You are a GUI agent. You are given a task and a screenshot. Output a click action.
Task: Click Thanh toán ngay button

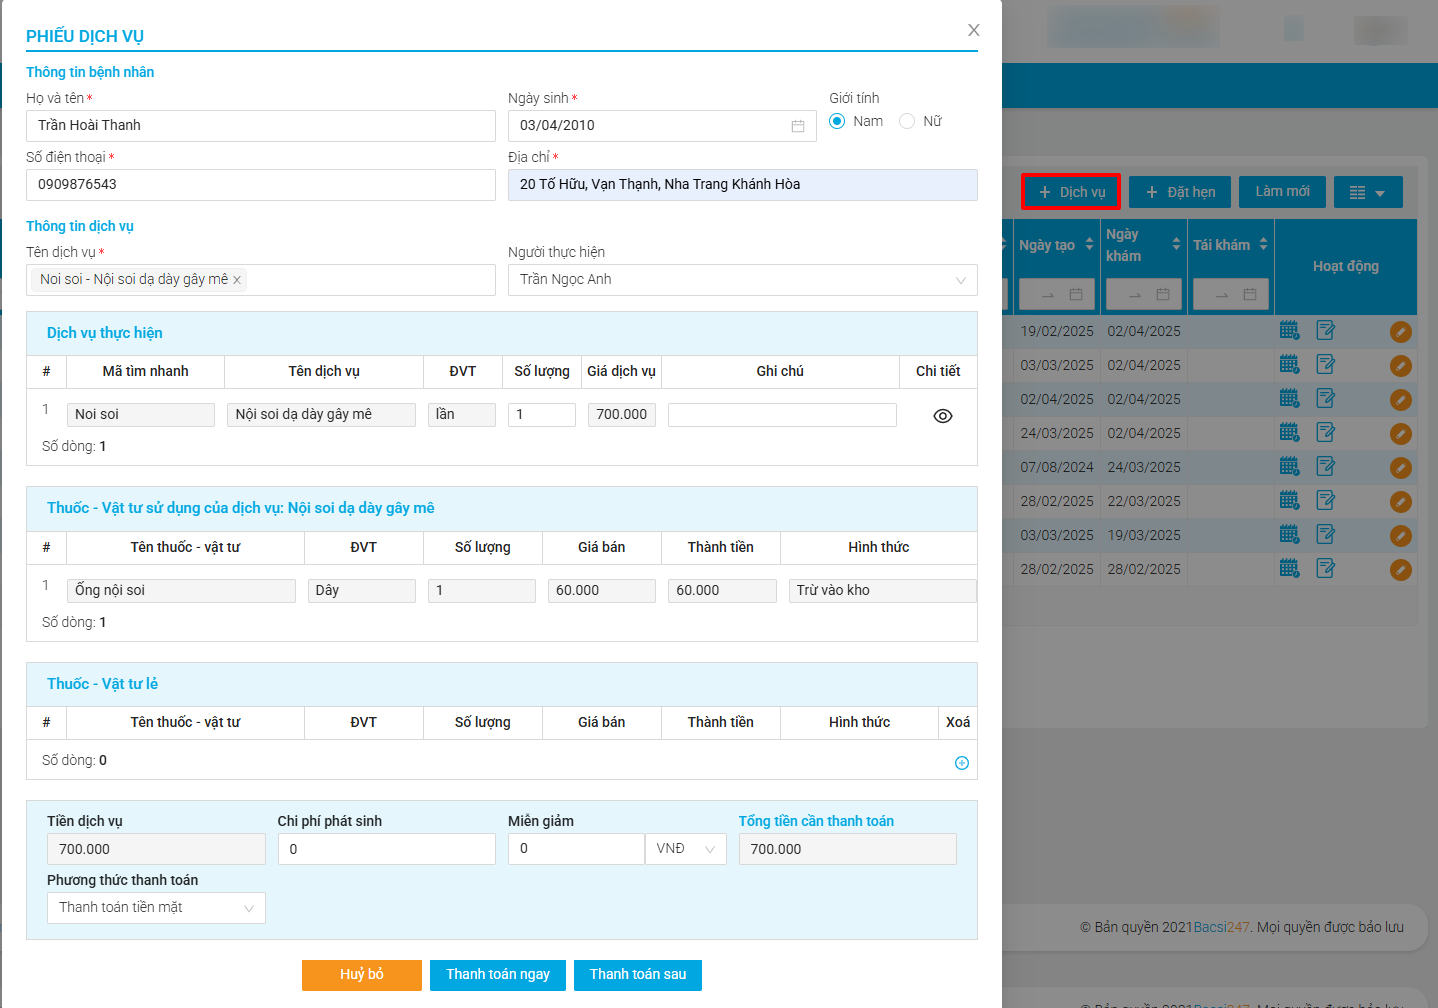click(498, 975)
